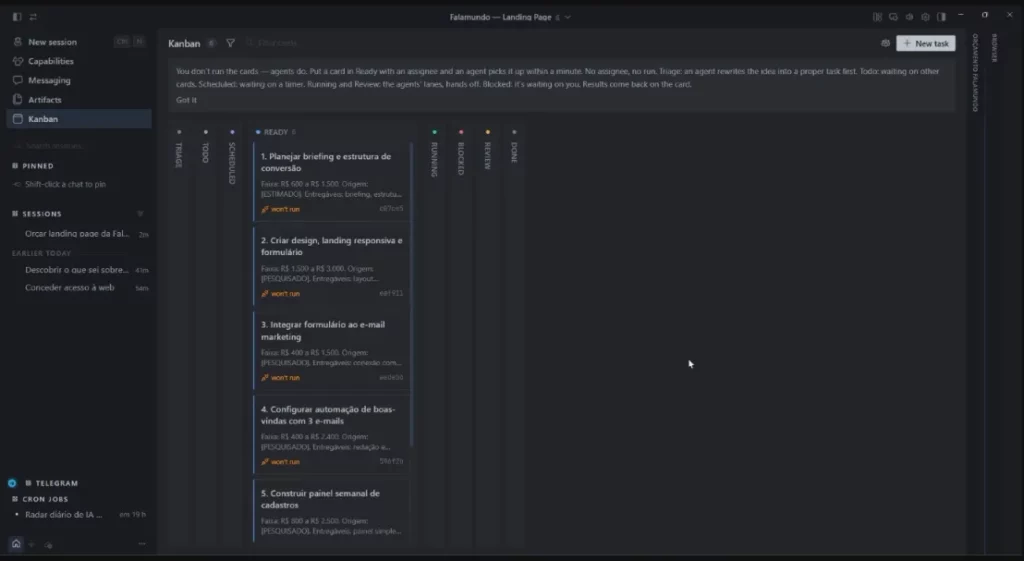Click the New session icon
Image resolution: width=1024 pixels, height=561 pixels.
click(18, 42)
